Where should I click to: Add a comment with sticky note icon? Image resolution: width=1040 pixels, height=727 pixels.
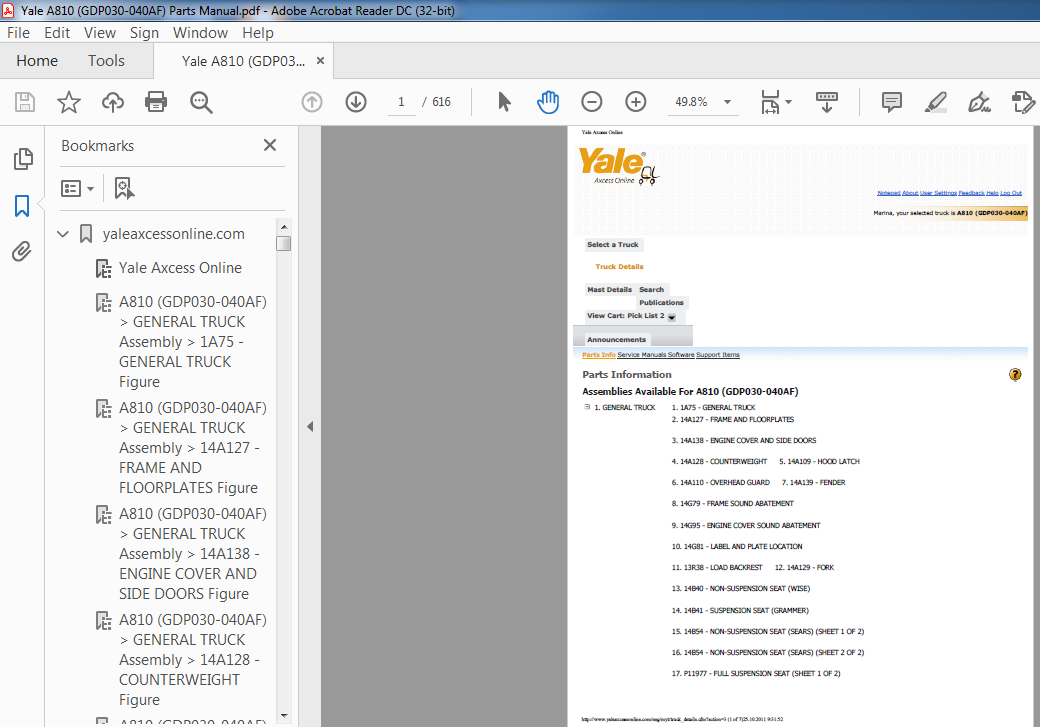[x=891, y=102]
